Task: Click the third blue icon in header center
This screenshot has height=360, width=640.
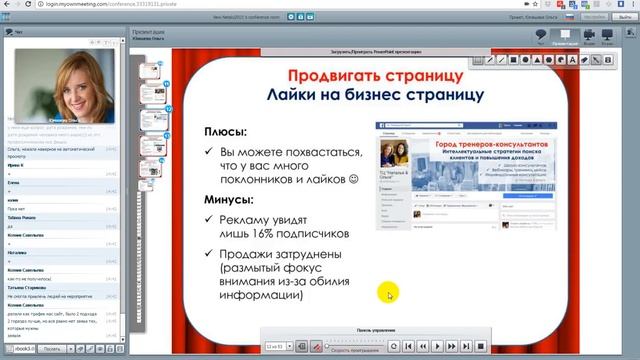Action: 310,17
